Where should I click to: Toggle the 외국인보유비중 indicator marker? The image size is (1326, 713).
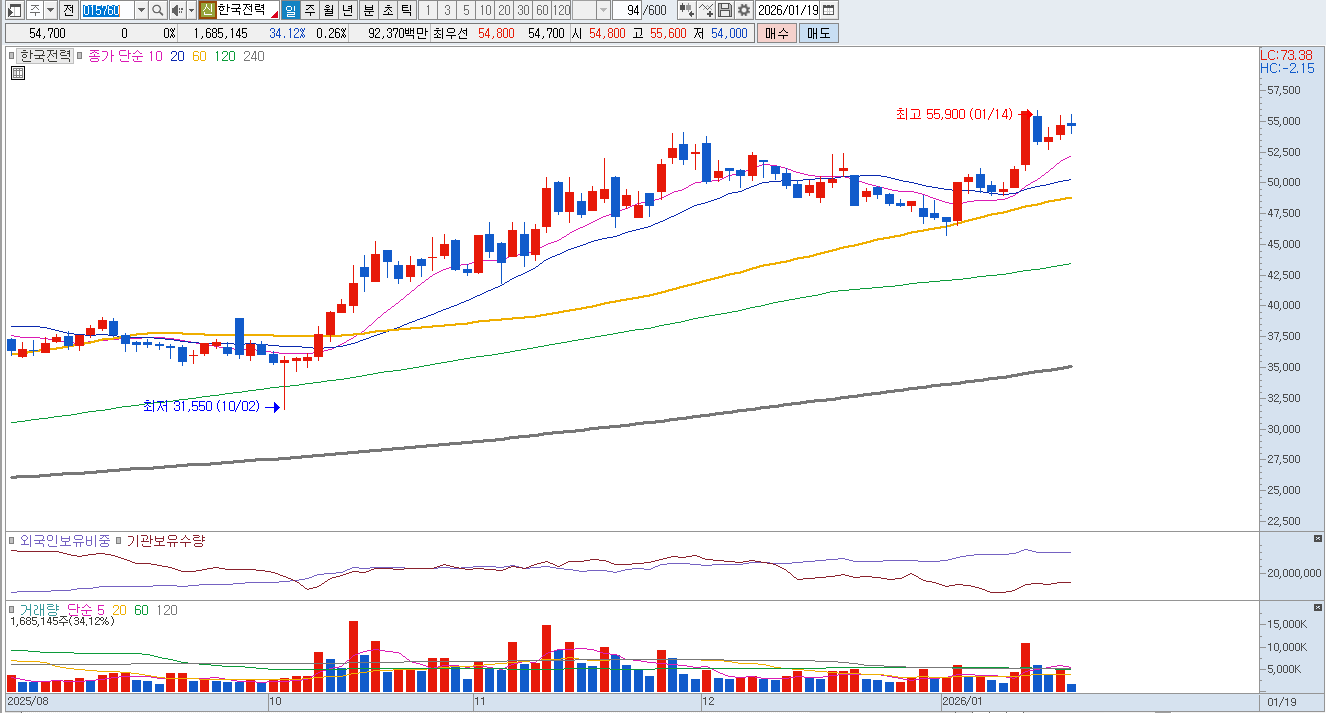pyautogui.click(x=13, y=541)
